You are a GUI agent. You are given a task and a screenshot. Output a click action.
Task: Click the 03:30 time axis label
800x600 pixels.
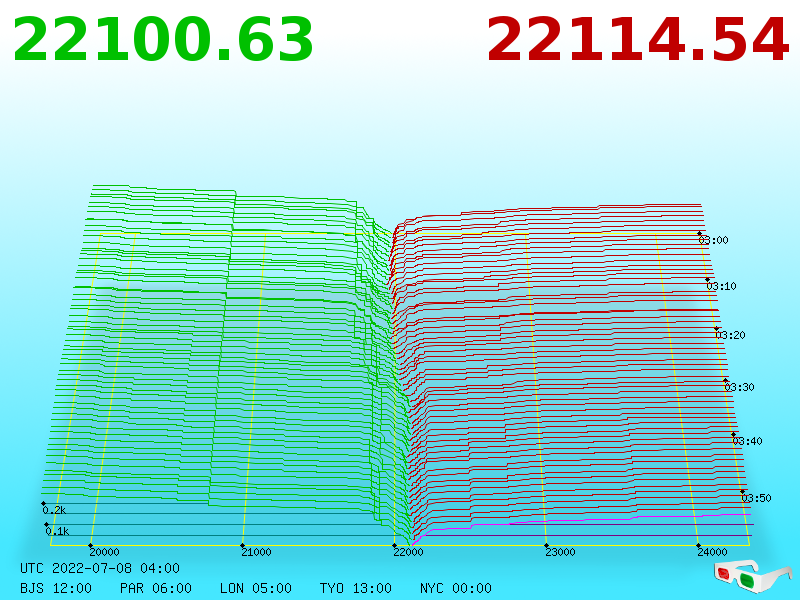[x=739, y=387]
